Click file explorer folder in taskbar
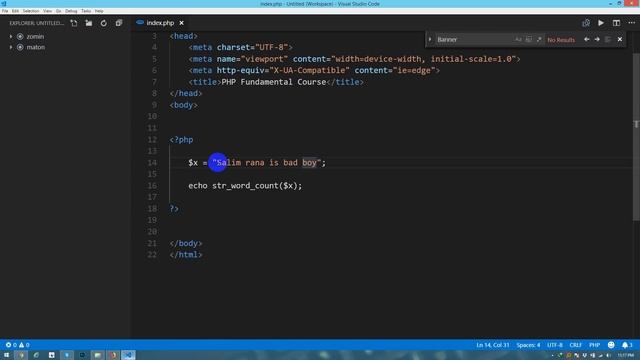Image resolution: width=640 pixels, height=360 pixels. (x=98, y=355)
